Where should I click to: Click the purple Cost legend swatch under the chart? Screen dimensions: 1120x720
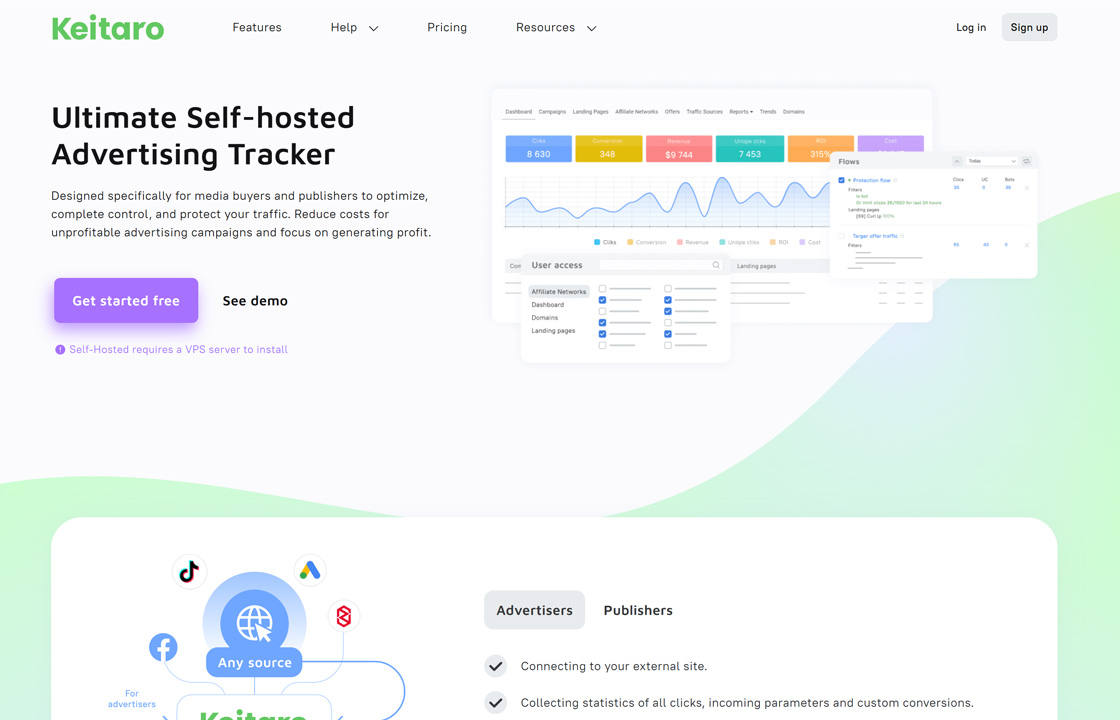(802, 242)
